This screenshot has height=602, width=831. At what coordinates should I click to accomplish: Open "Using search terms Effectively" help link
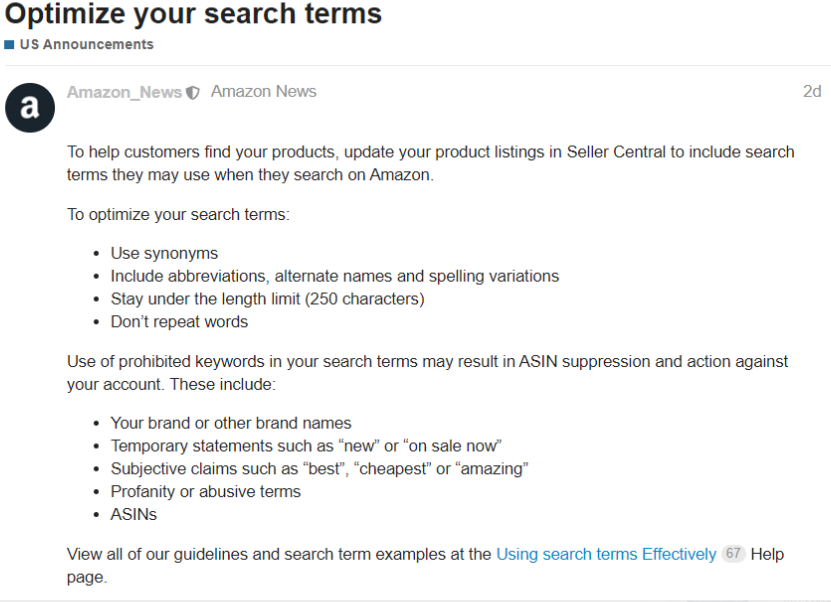coord(606,554)
